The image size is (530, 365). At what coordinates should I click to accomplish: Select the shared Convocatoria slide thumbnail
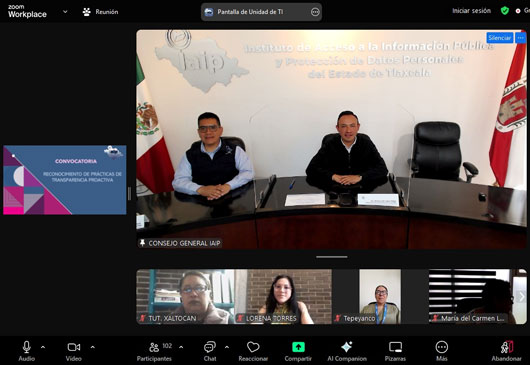coord(65,180)
